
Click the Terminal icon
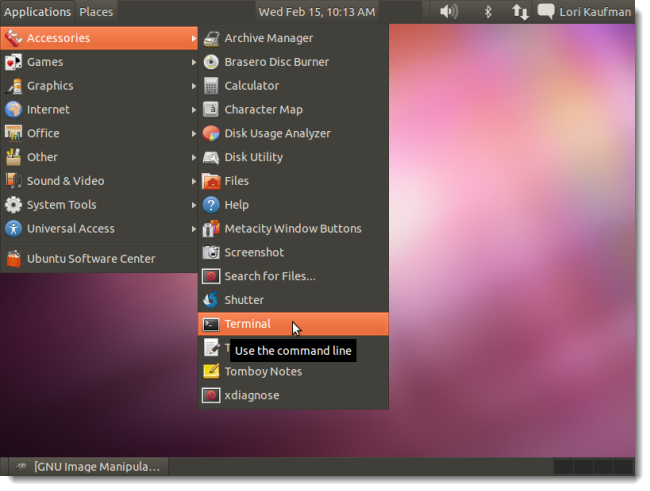tap(211, 324)
